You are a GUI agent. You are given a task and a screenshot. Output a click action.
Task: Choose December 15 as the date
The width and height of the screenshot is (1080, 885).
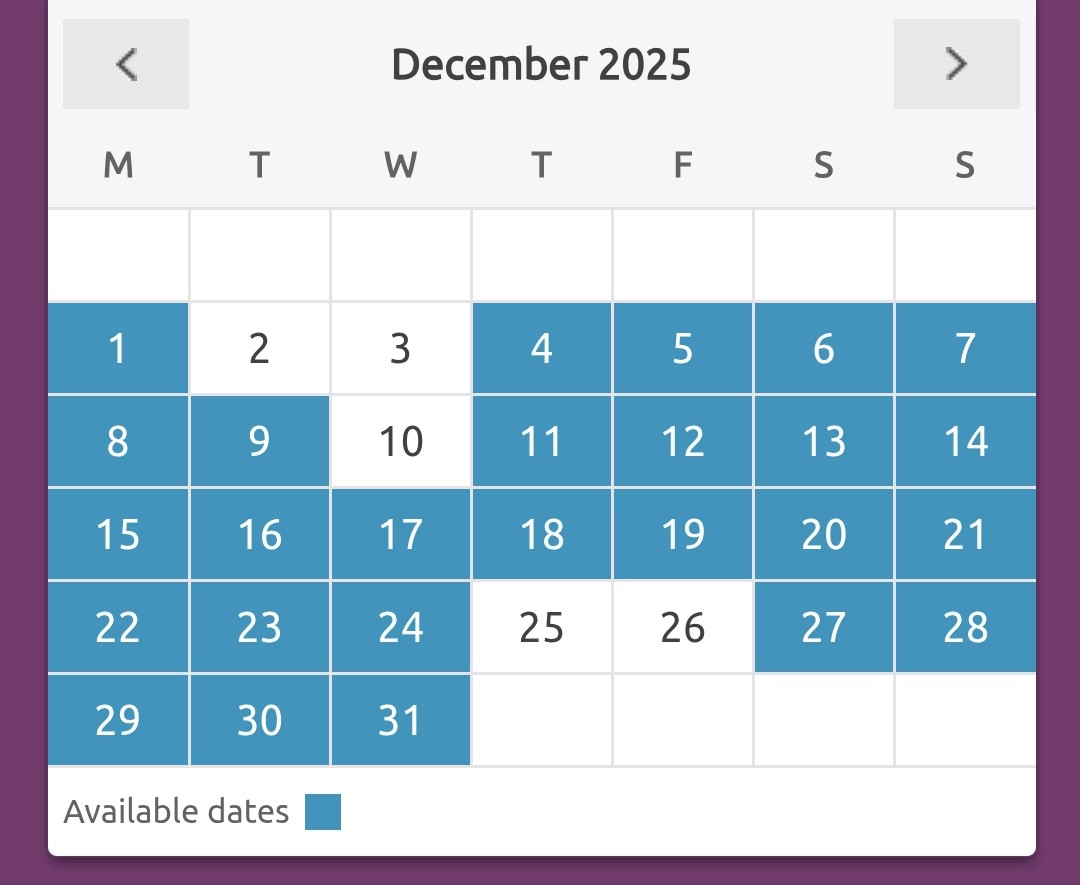[x=118, y=534]
